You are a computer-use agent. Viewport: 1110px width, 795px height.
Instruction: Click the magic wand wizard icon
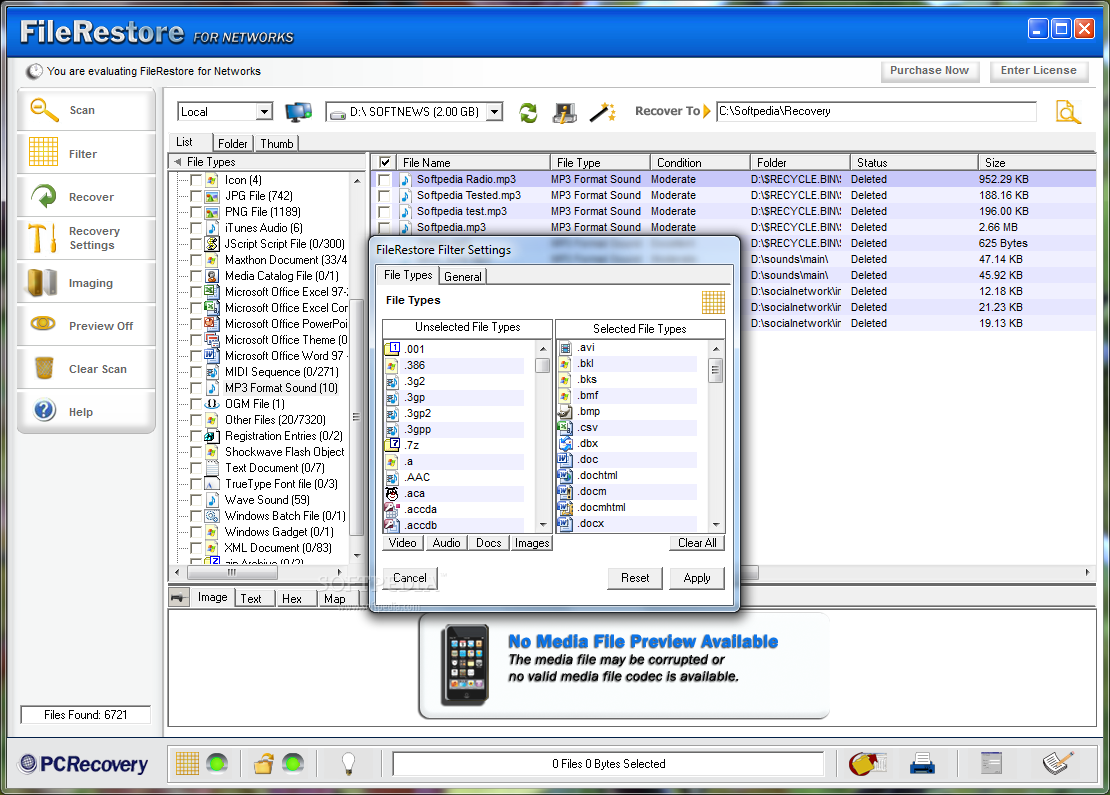[x=602, y=112]
